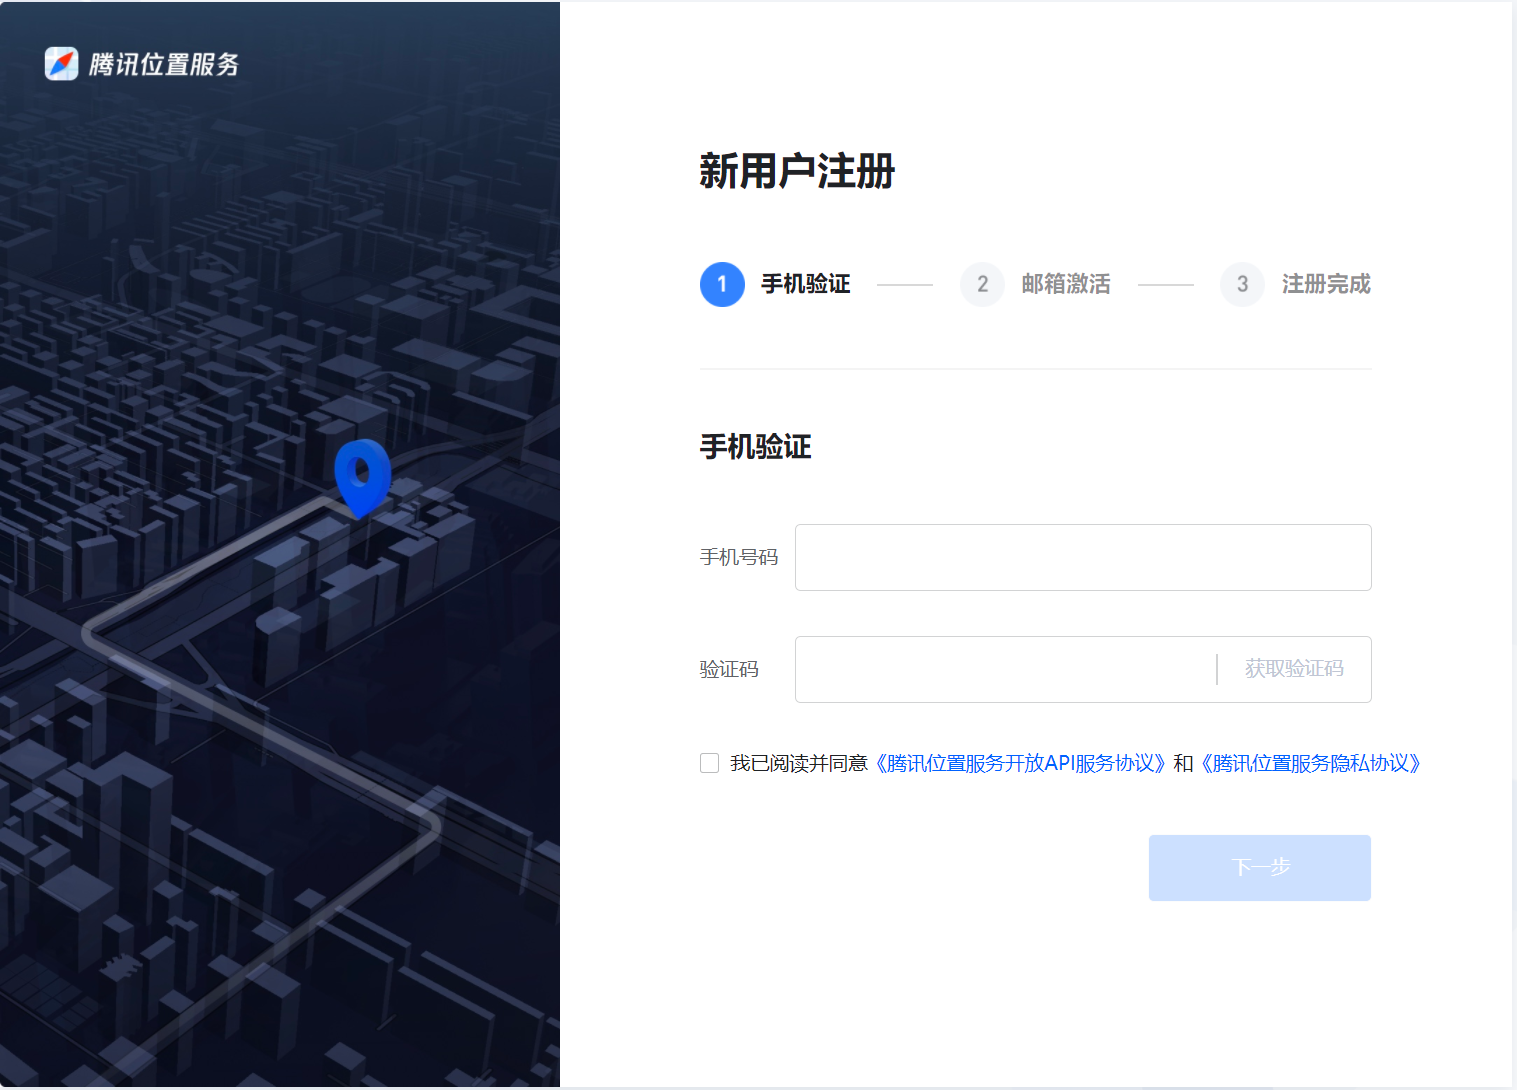Focus the 验证码 code input field
The image size is (1517, 1090).
[1004, 670]
